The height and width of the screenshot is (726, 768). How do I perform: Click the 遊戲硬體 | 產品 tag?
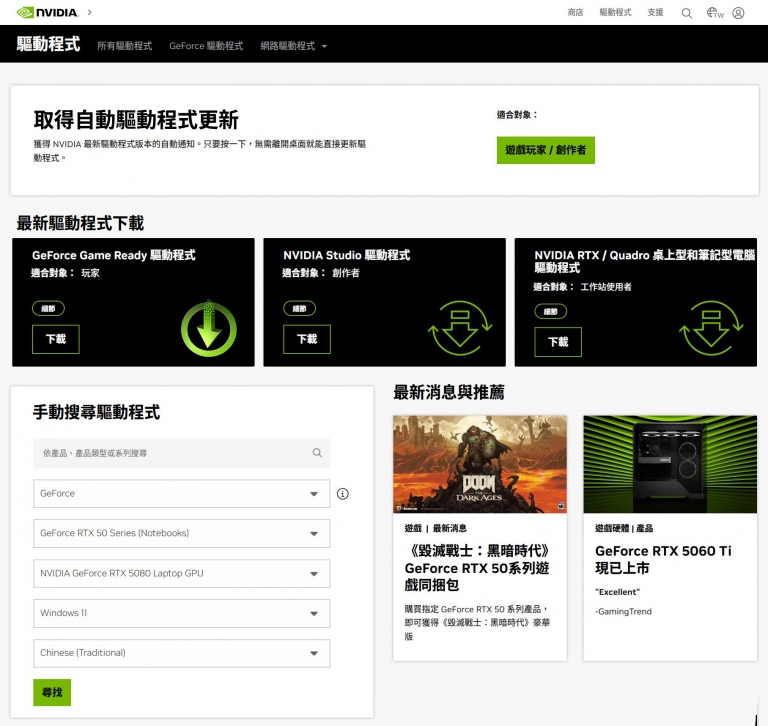tap(624, 528)
